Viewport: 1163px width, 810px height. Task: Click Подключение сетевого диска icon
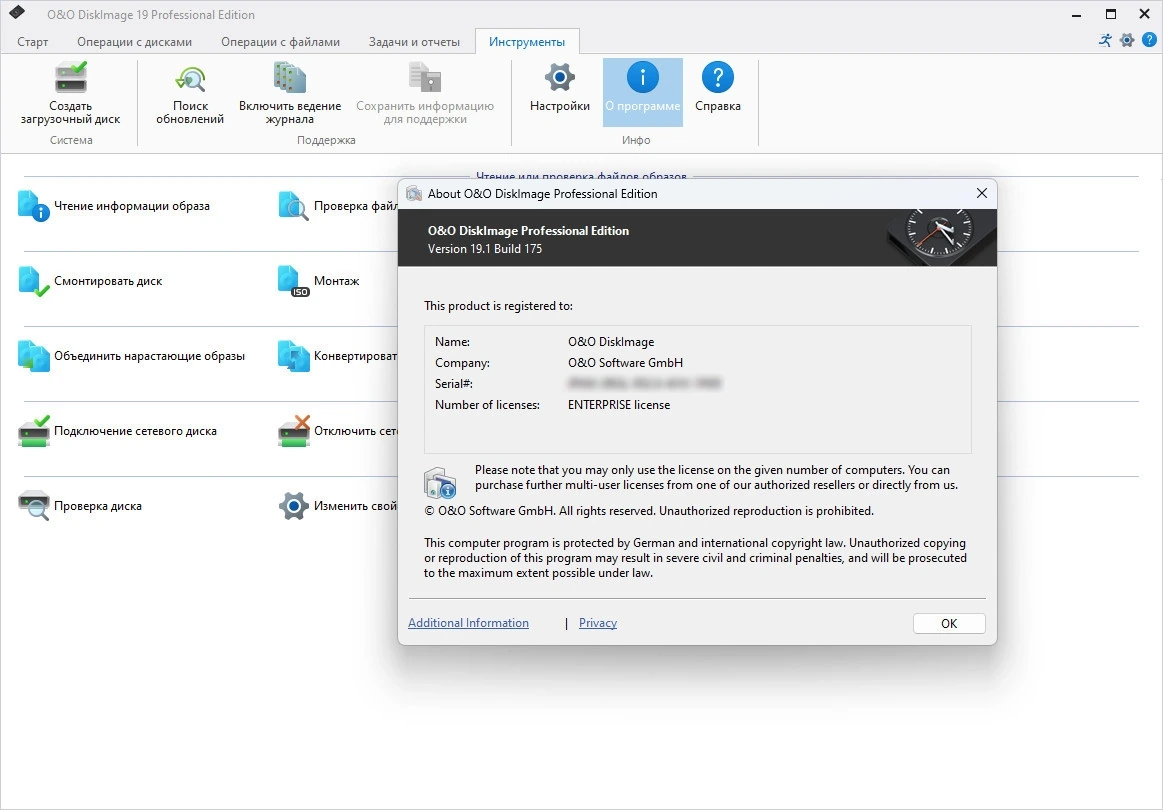pyautogui.click(x=33, y=431)
